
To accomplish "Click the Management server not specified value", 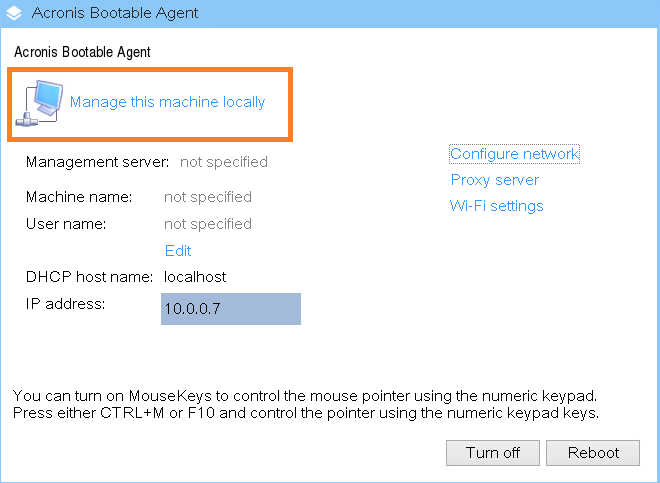I will [224, 162].
